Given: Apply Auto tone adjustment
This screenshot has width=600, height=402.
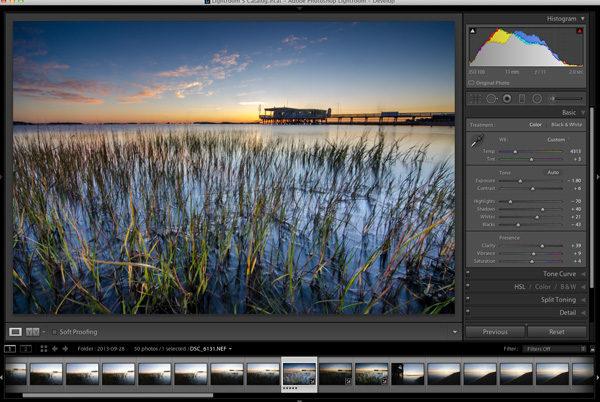Looking at the screenshot, I should coord(553,173).
